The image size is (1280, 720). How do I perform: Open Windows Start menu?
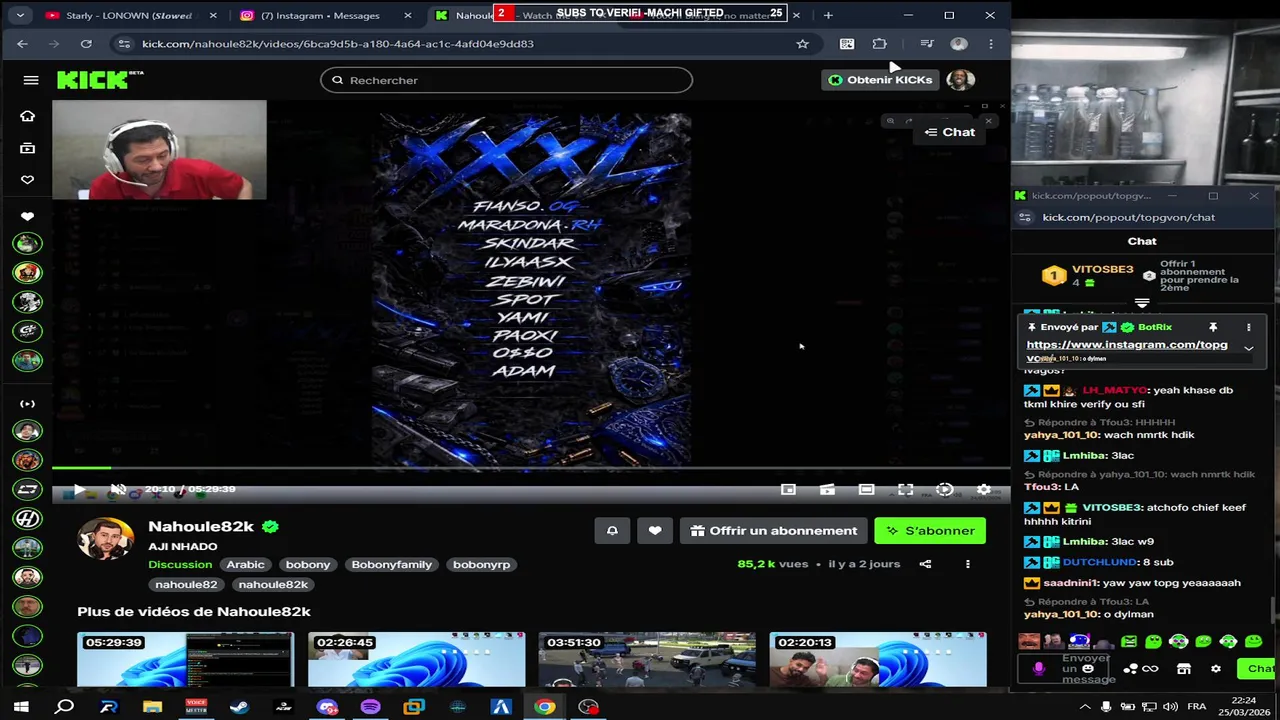coord(21,707)
